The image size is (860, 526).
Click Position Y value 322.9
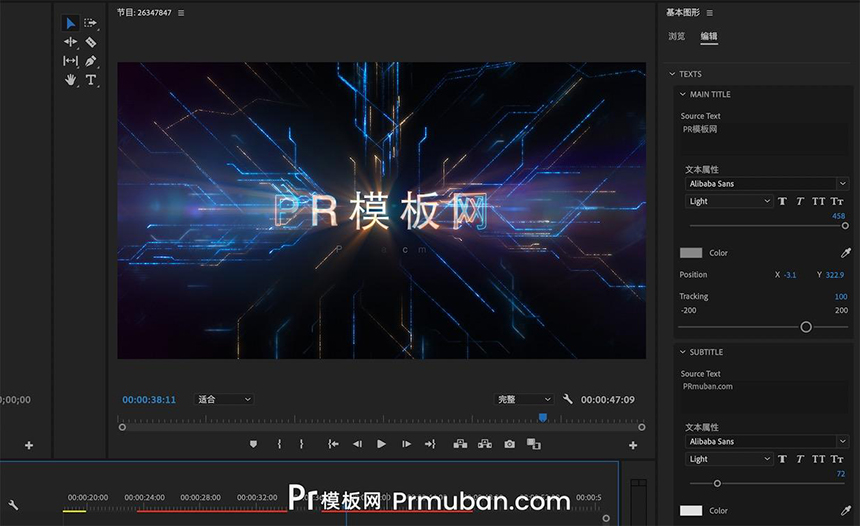click(x=835, y=275)
